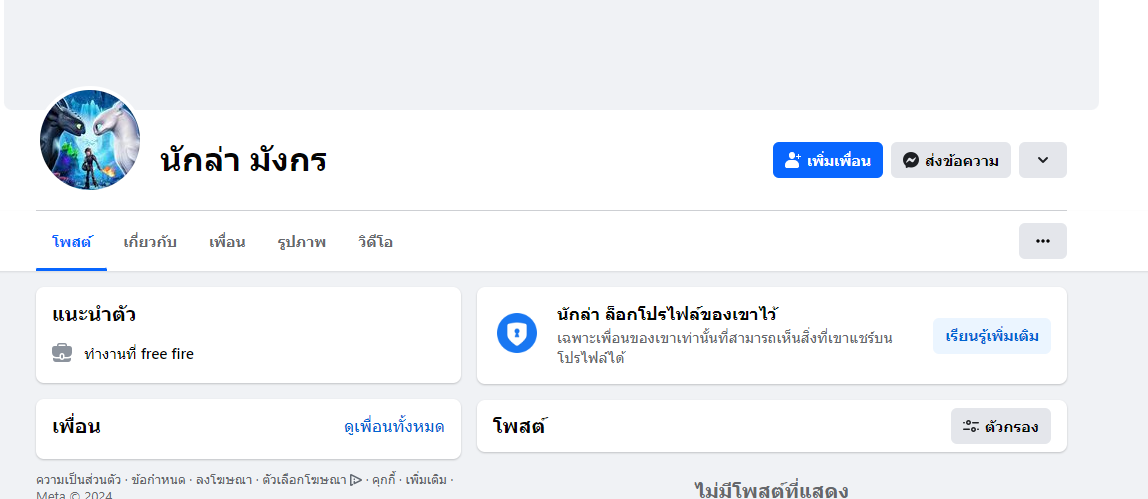Click the ตัวเลือกโฆษณา footer link

(x=305, y=480)
